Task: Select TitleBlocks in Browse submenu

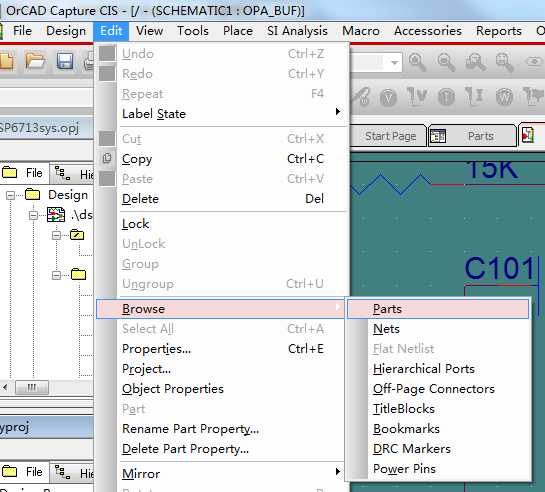Action: pyautogui.click(x=438, y=409)
